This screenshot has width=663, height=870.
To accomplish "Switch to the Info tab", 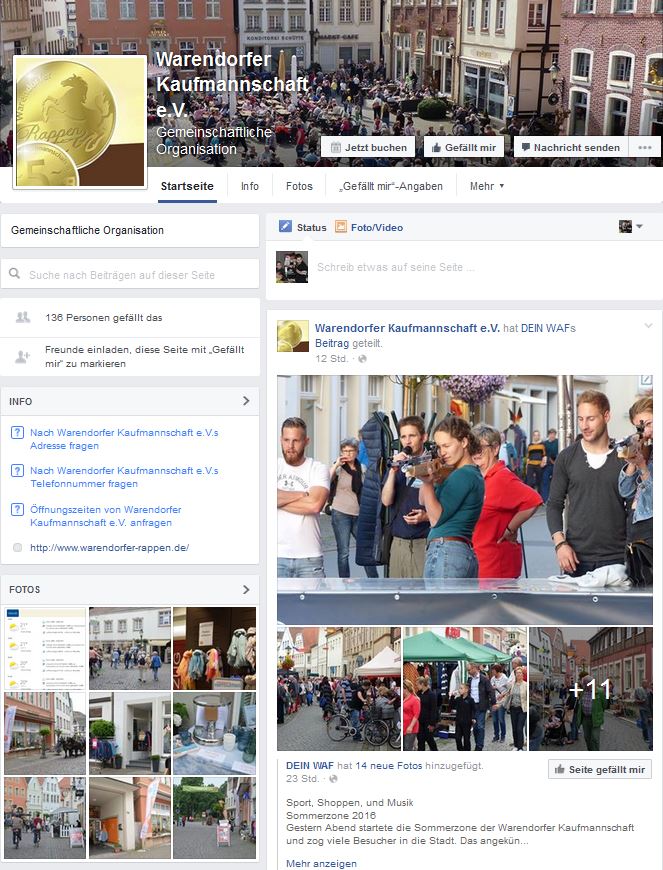I will pyautogui.click(x=250, y=186).
